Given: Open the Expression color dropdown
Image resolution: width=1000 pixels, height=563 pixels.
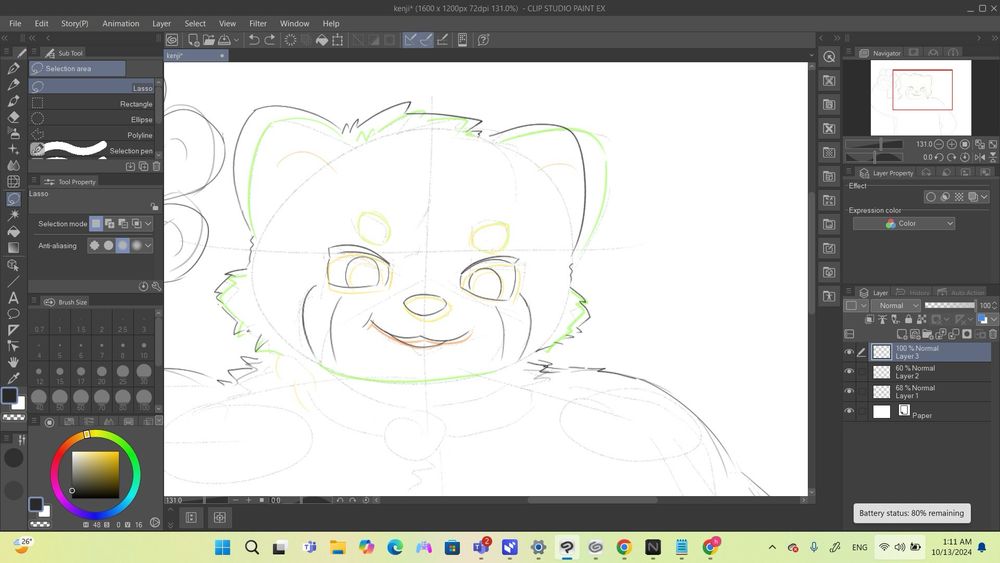Looking at the screenshot, I should coord(904,224).
